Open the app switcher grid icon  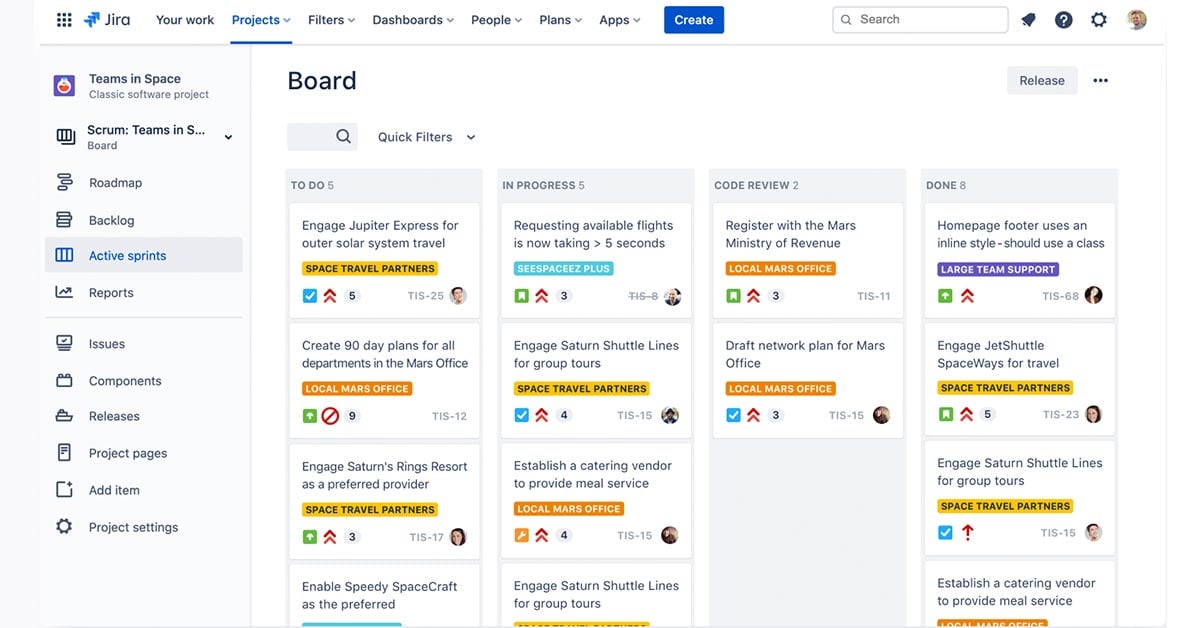[x=64, y=20]
